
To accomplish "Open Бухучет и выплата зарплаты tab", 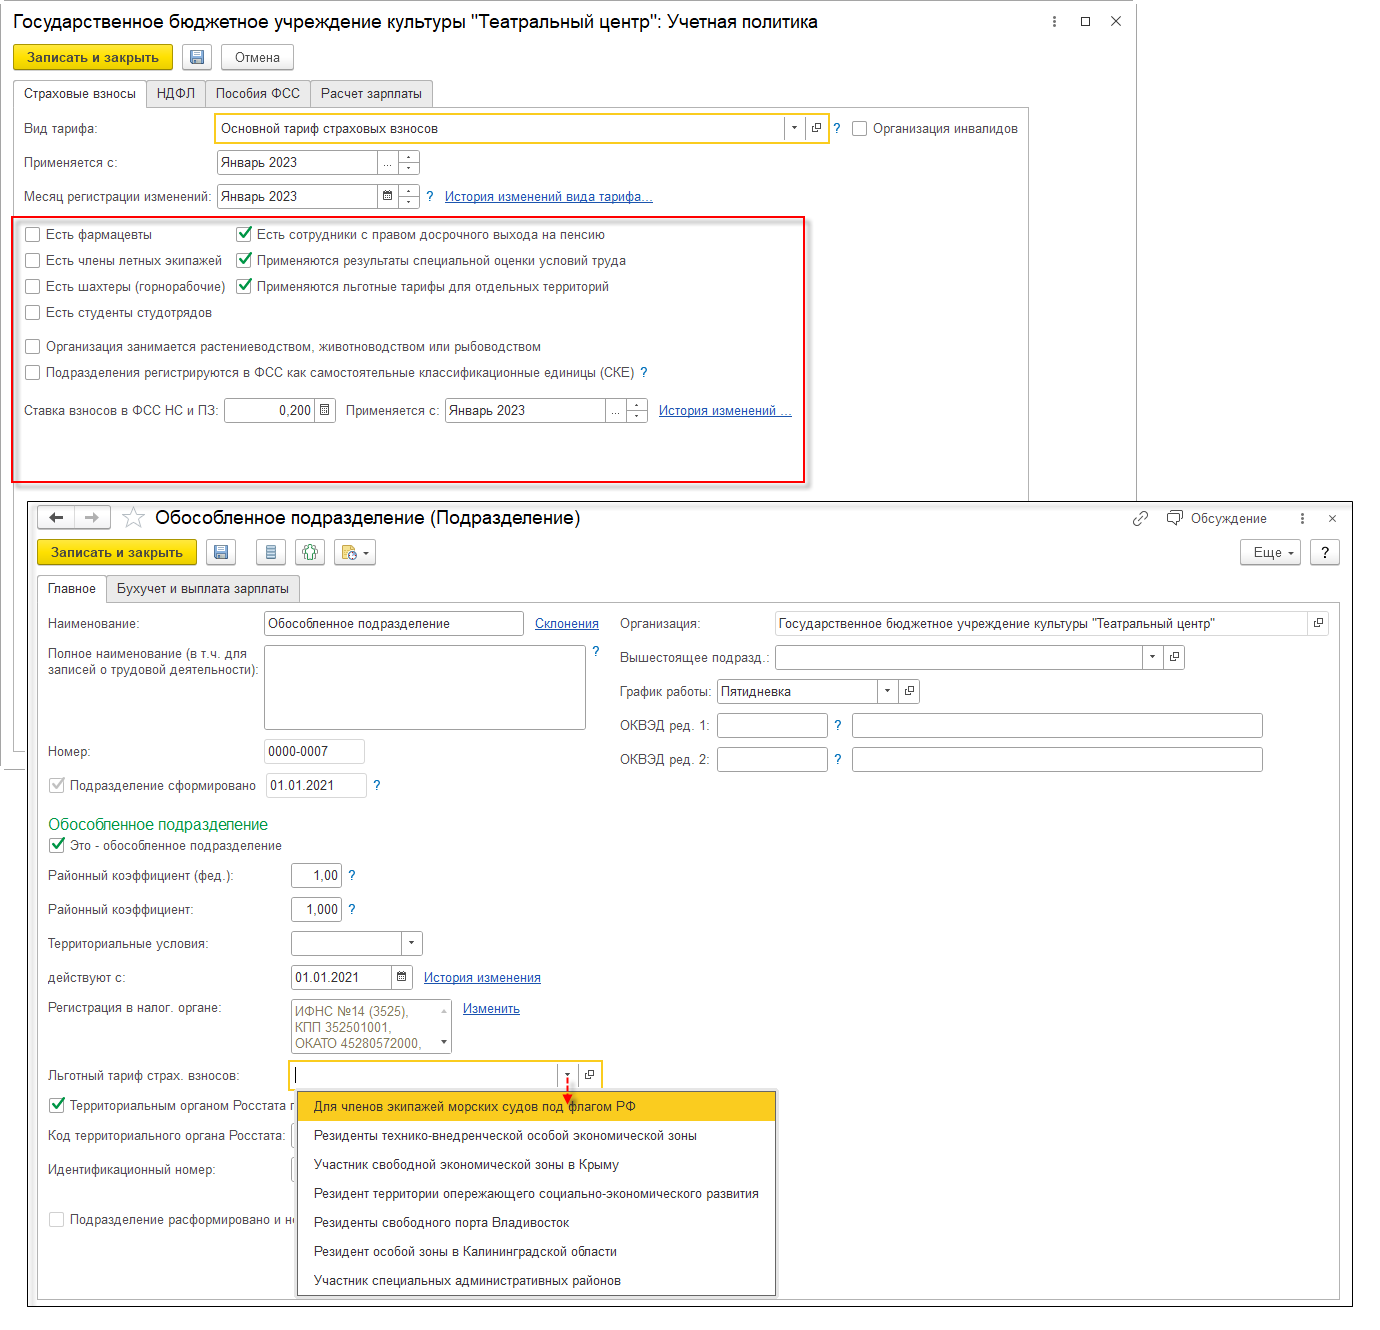I will [x=203, y=588].
